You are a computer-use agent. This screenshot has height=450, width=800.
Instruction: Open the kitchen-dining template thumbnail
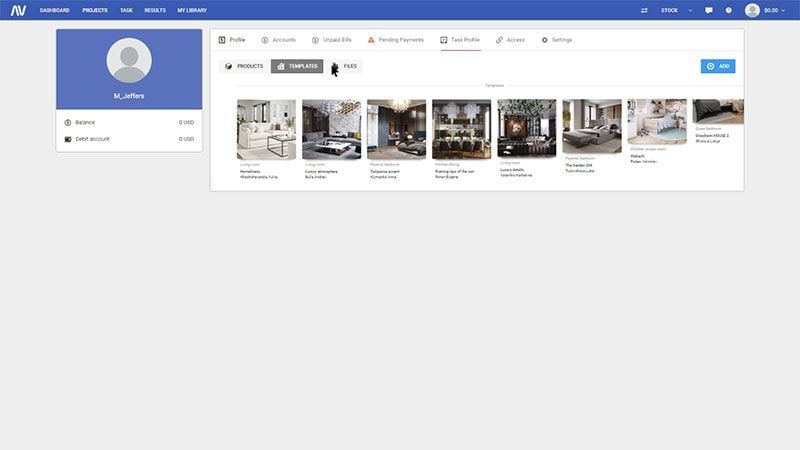pyautogui.click(x=462, y=130)
